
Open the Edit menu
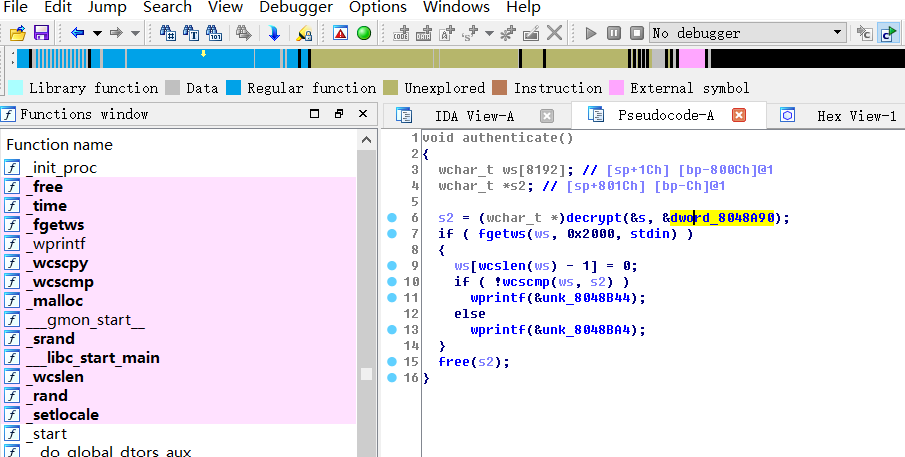tap(58, 8)
